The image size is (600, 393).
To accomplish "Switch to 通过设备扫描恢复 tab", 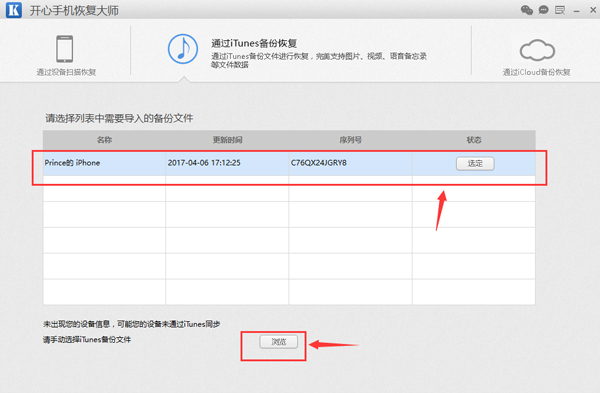I will (66, 72).
